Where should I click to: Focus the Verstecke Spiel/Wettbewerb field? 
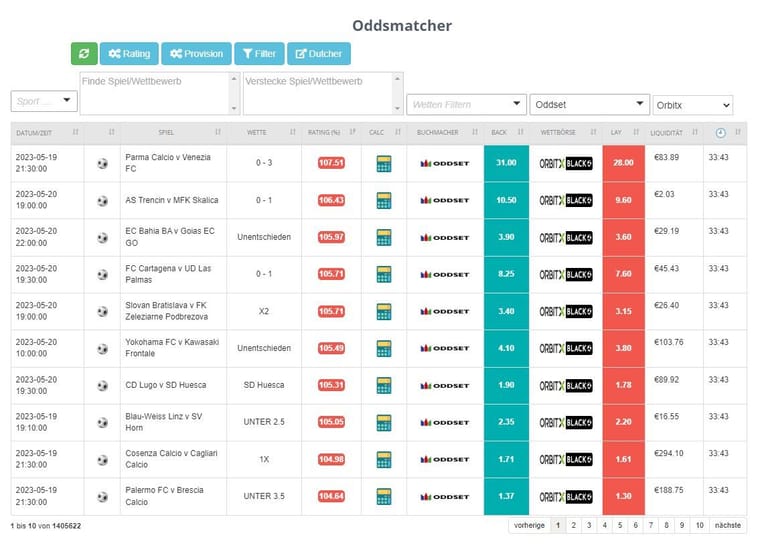323,94
